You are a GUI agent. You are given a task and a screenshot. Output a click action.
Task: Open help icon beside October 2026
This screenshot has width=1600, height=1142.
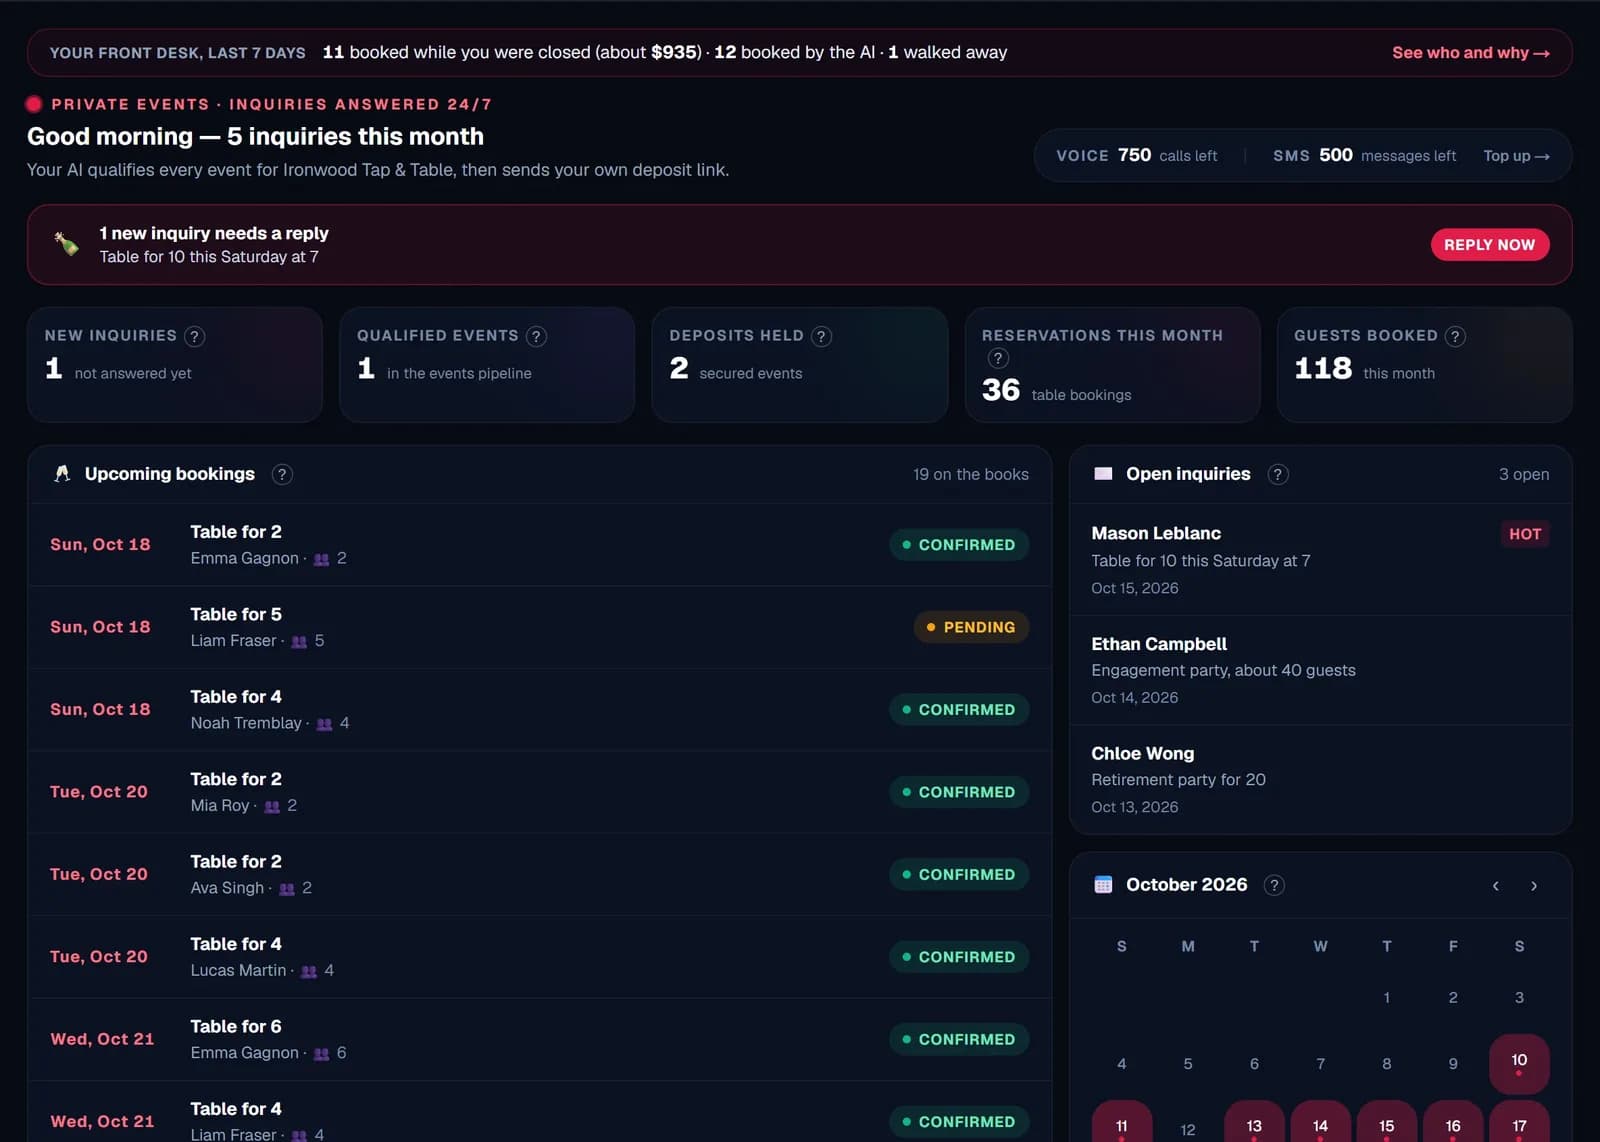point(1274,885)
